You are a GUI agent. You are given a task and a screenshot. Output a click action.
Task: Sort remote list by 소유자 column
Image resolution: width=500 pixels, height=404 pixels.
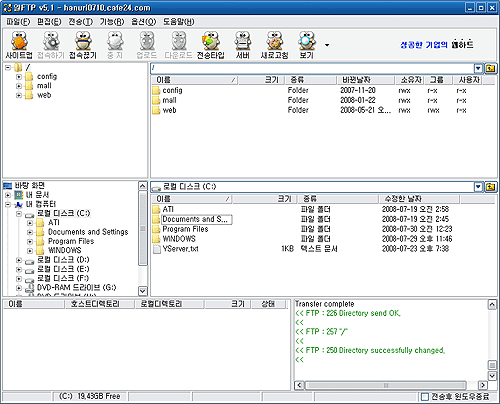410,80
